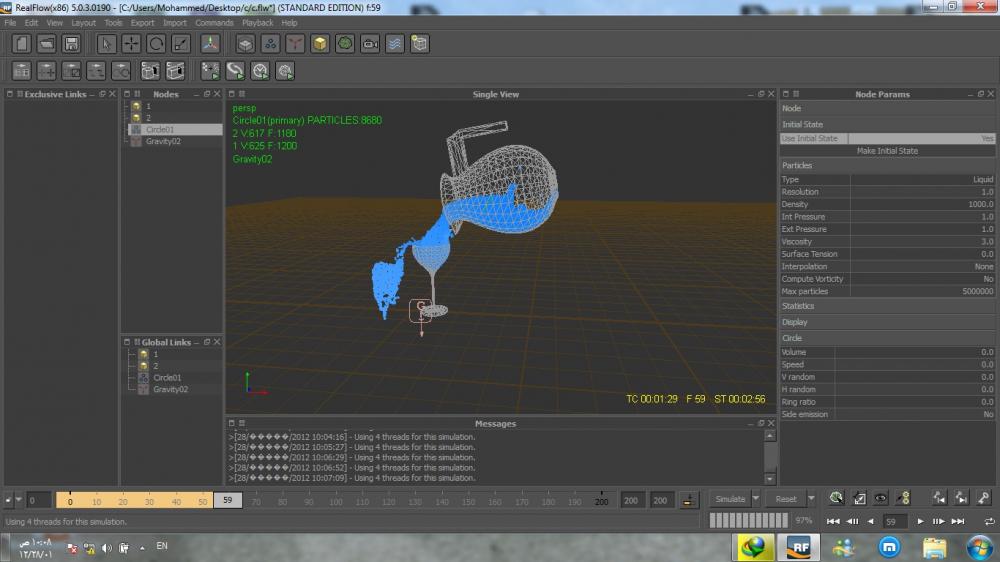Expand the Display section
The width and height of the screenshot is (1000, 562).
pos(887,322)
